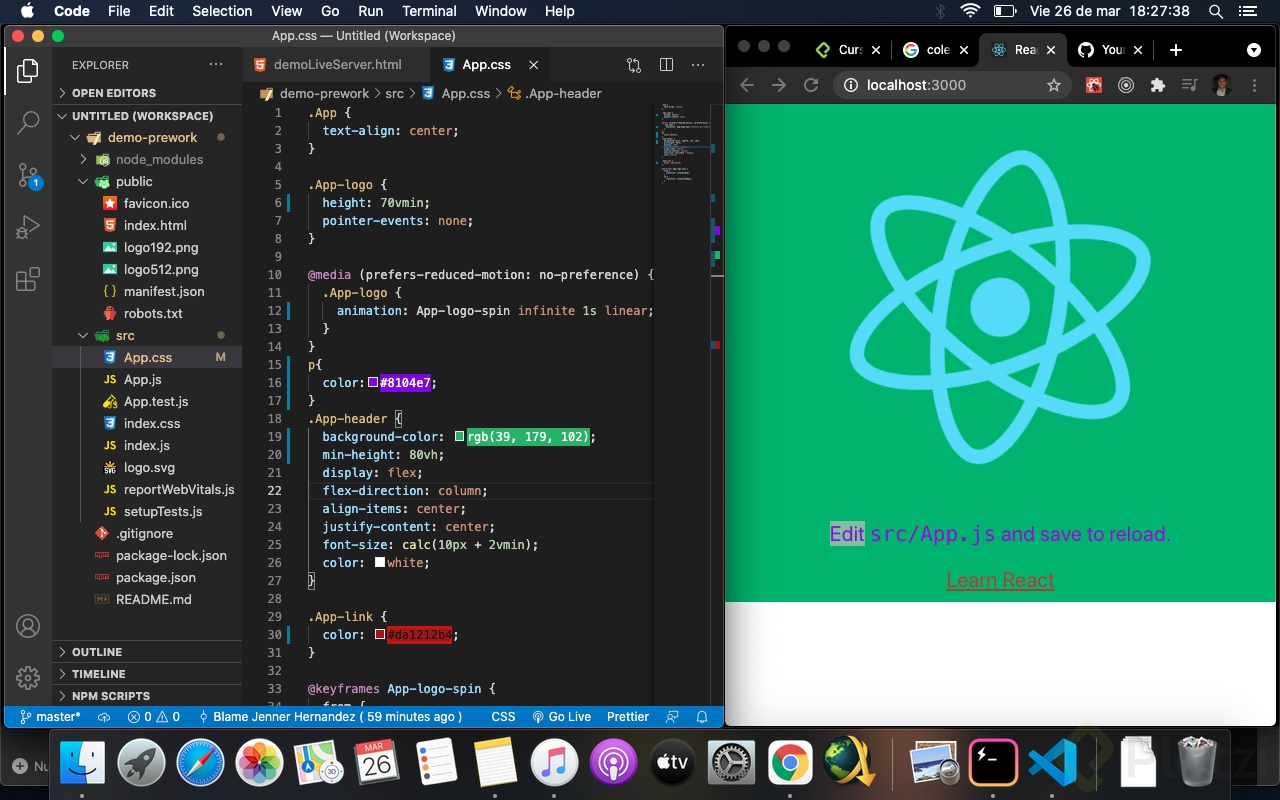
Task: Click the Learn React link
Action: pyautogui.click(x=1000, y=580)
